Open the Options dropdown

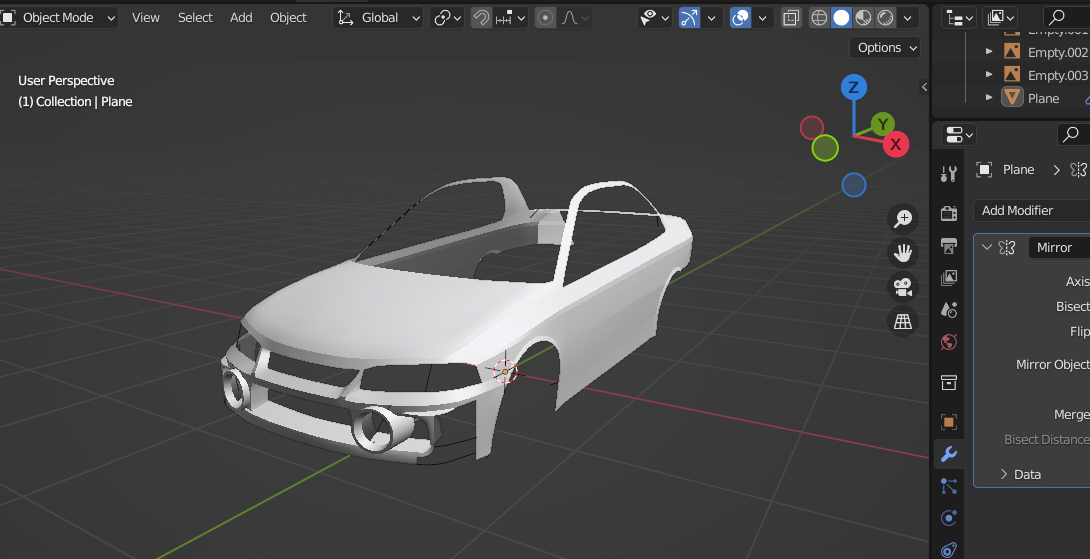click(x=885, y=47)
